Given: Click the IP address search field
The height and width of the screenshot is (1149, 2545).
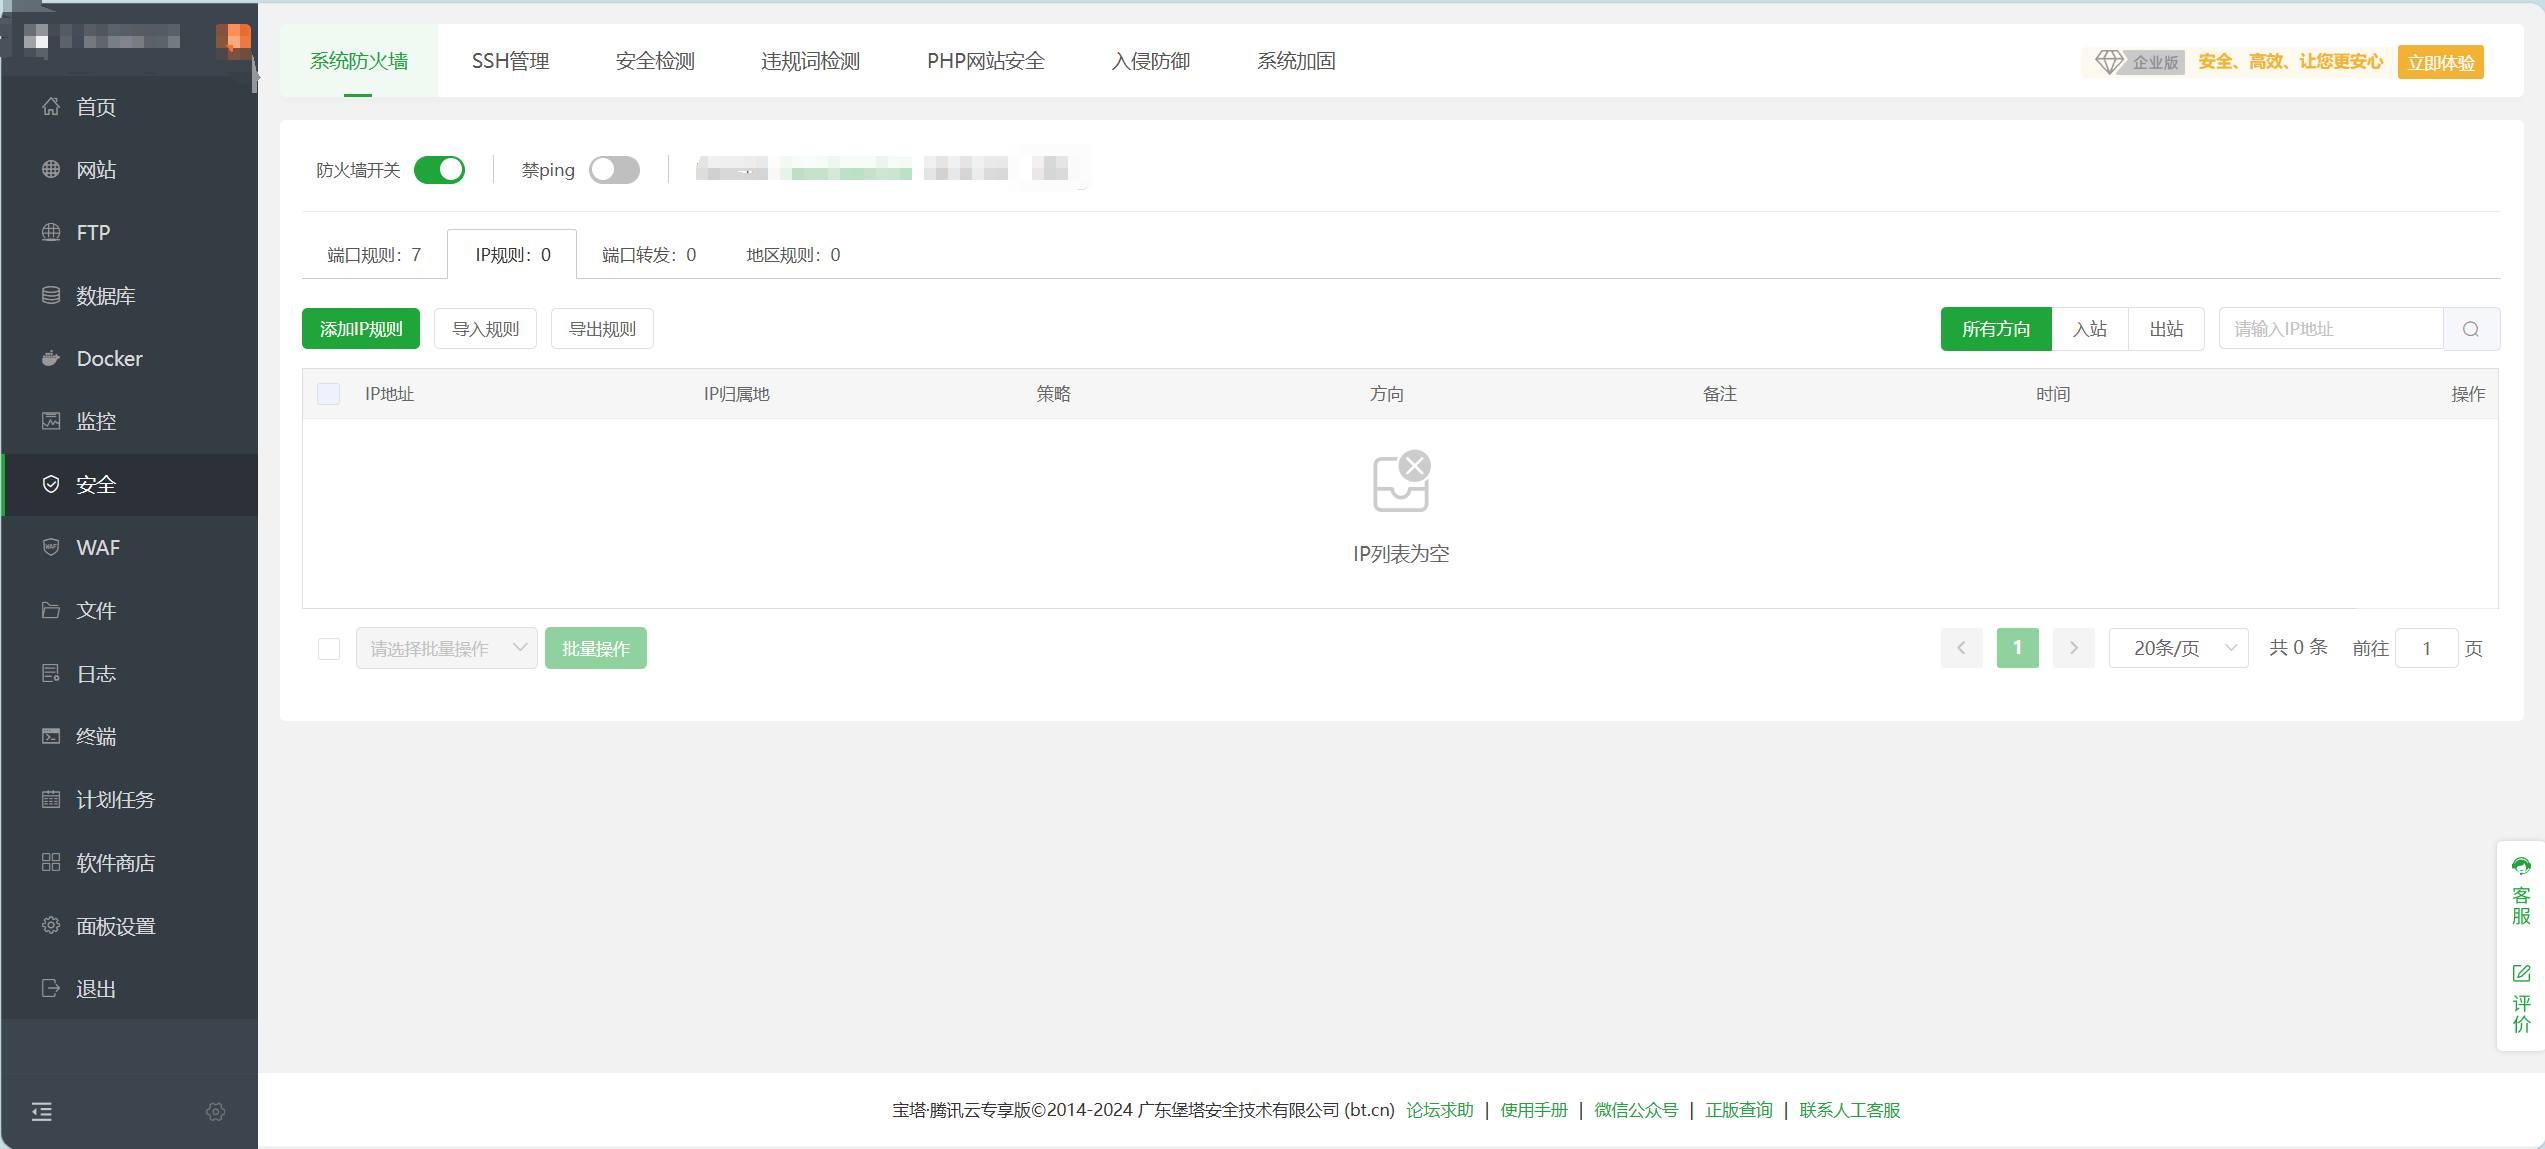Looking at the screenshot, I should click(x=2330, y=329).
